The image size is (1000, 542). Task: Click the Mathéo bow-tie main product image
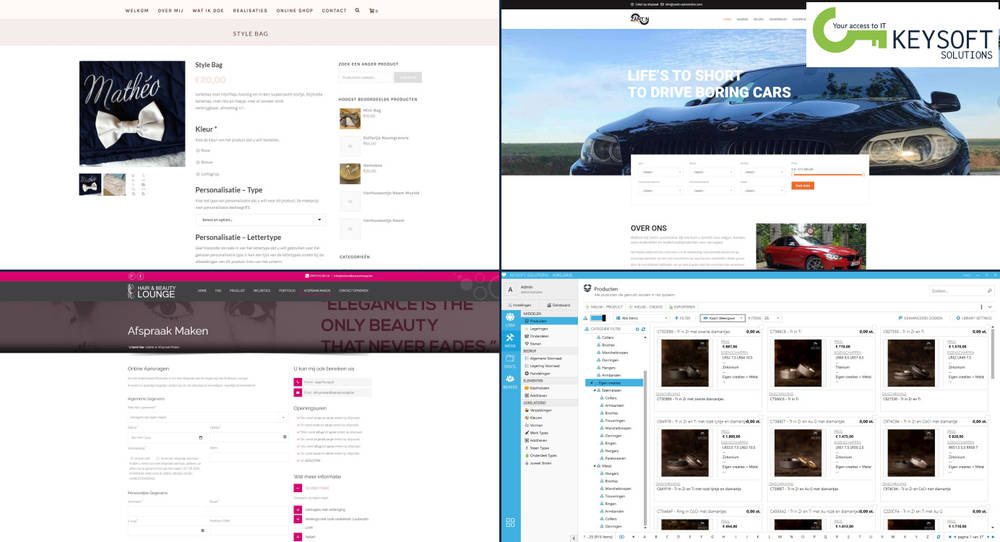tap(132, 114)
